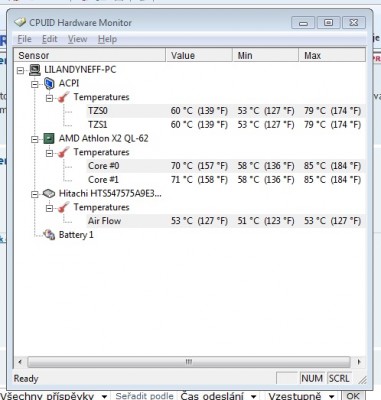Screen dimensions: 381x400
Task: Click the NUM status bar indicator
Action: [x=312, y=379]
